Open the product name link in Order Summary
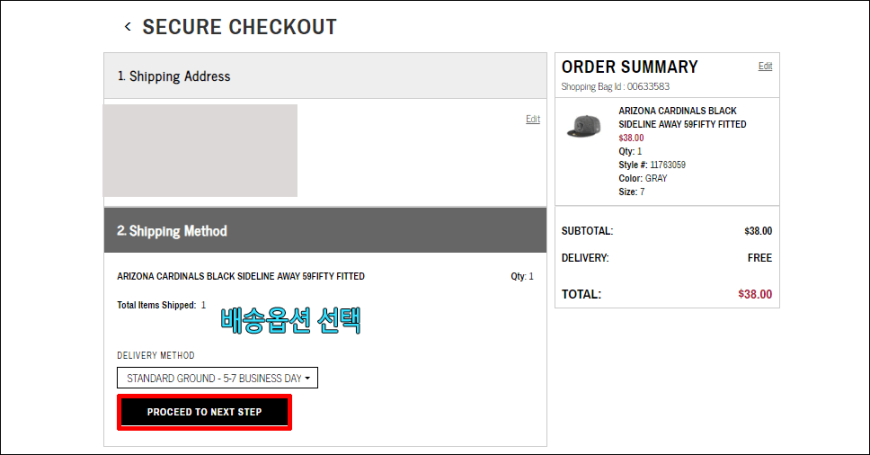This screenshot has width=870, height=455. (x=682, y=117)
